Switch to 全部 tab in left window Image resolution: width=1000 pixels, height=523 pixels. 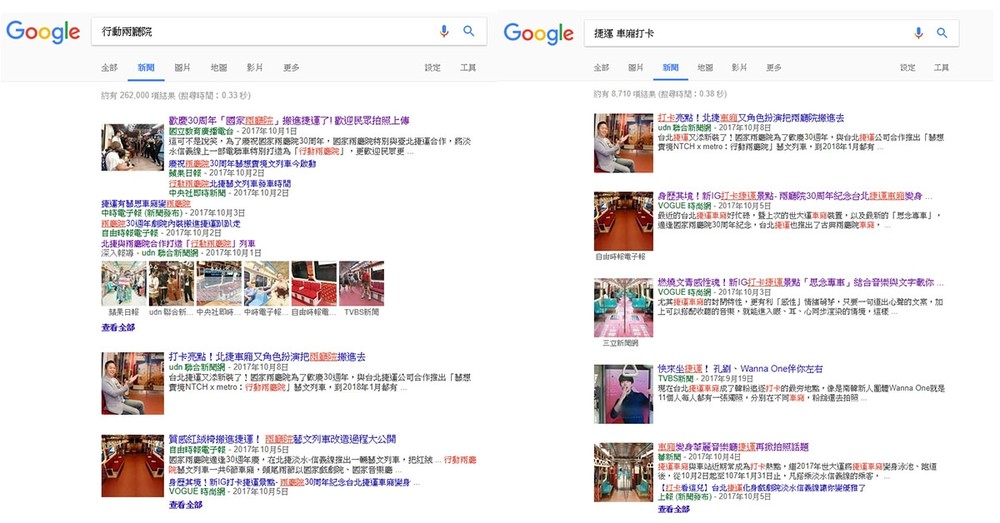click(x=109, y=68)
